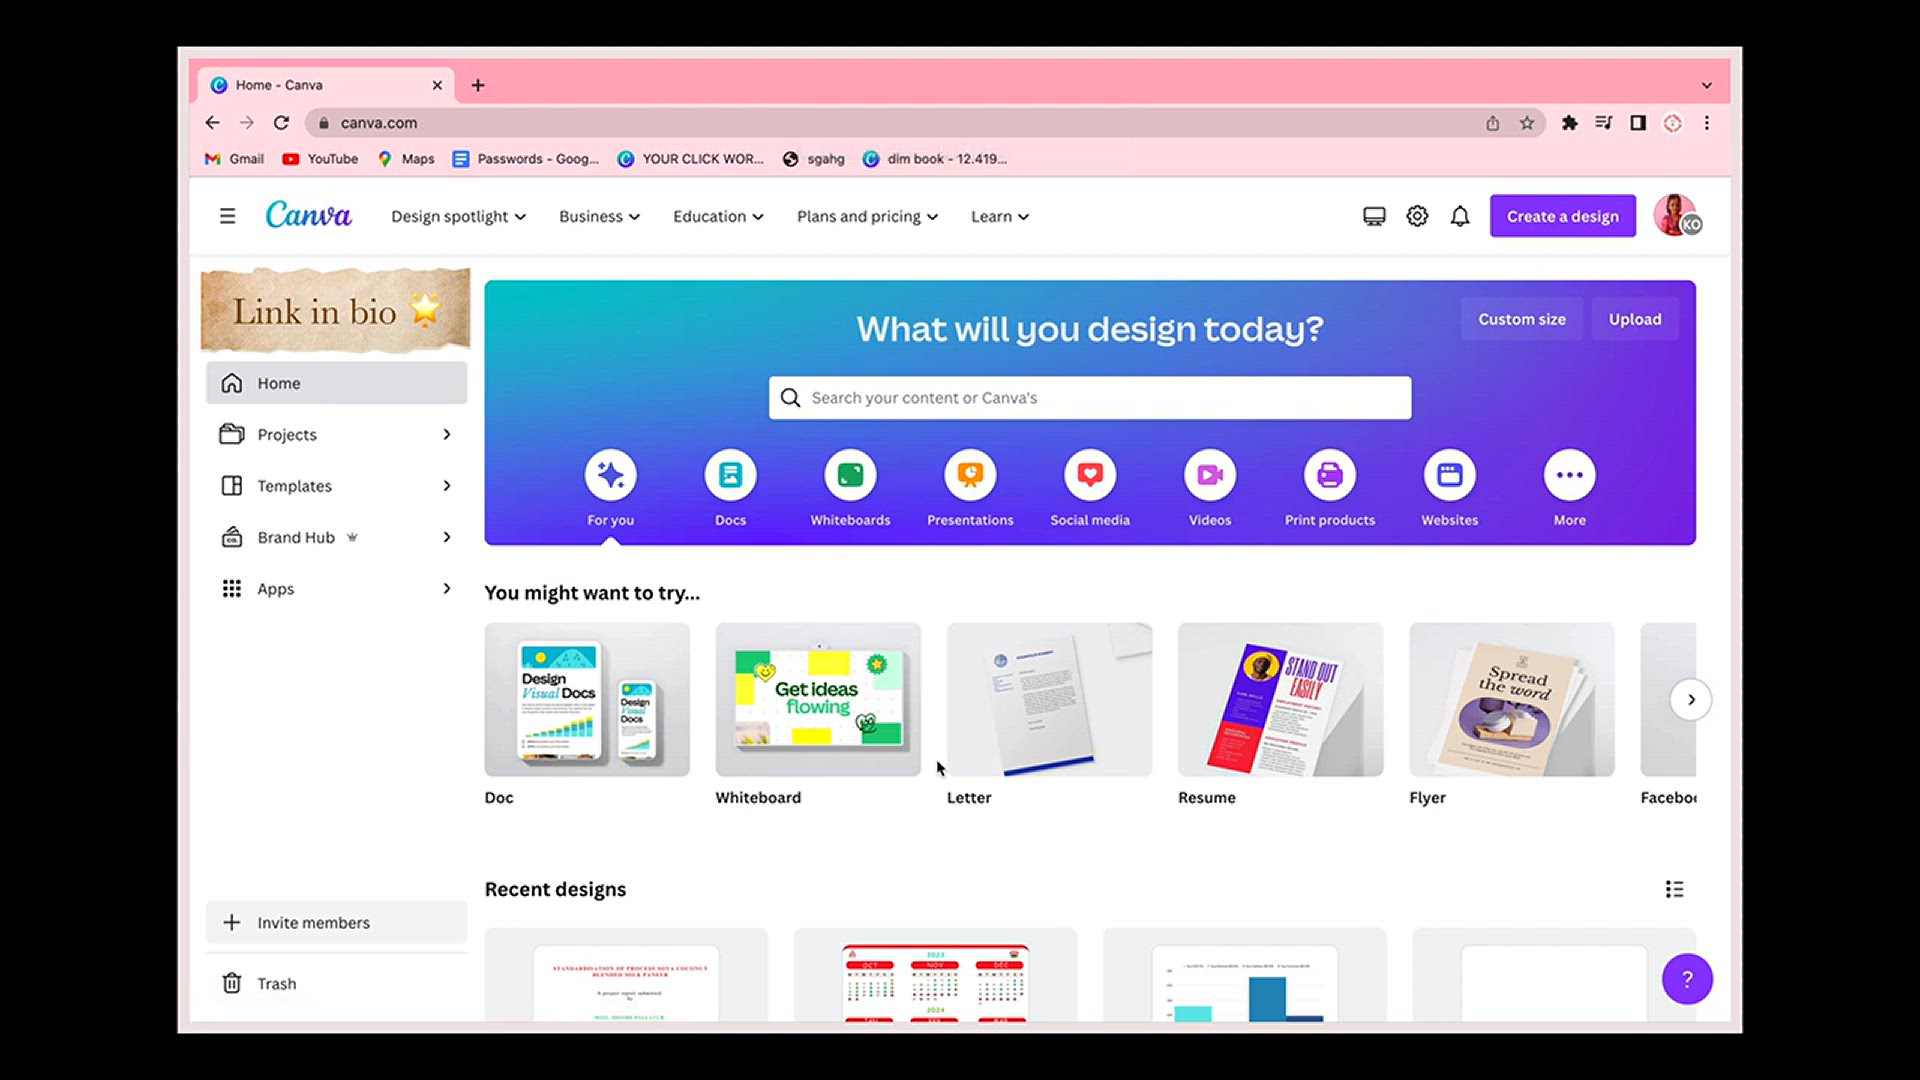
Task: Open the Resume design thumbnail
Action: click(x=1280, y=700)
